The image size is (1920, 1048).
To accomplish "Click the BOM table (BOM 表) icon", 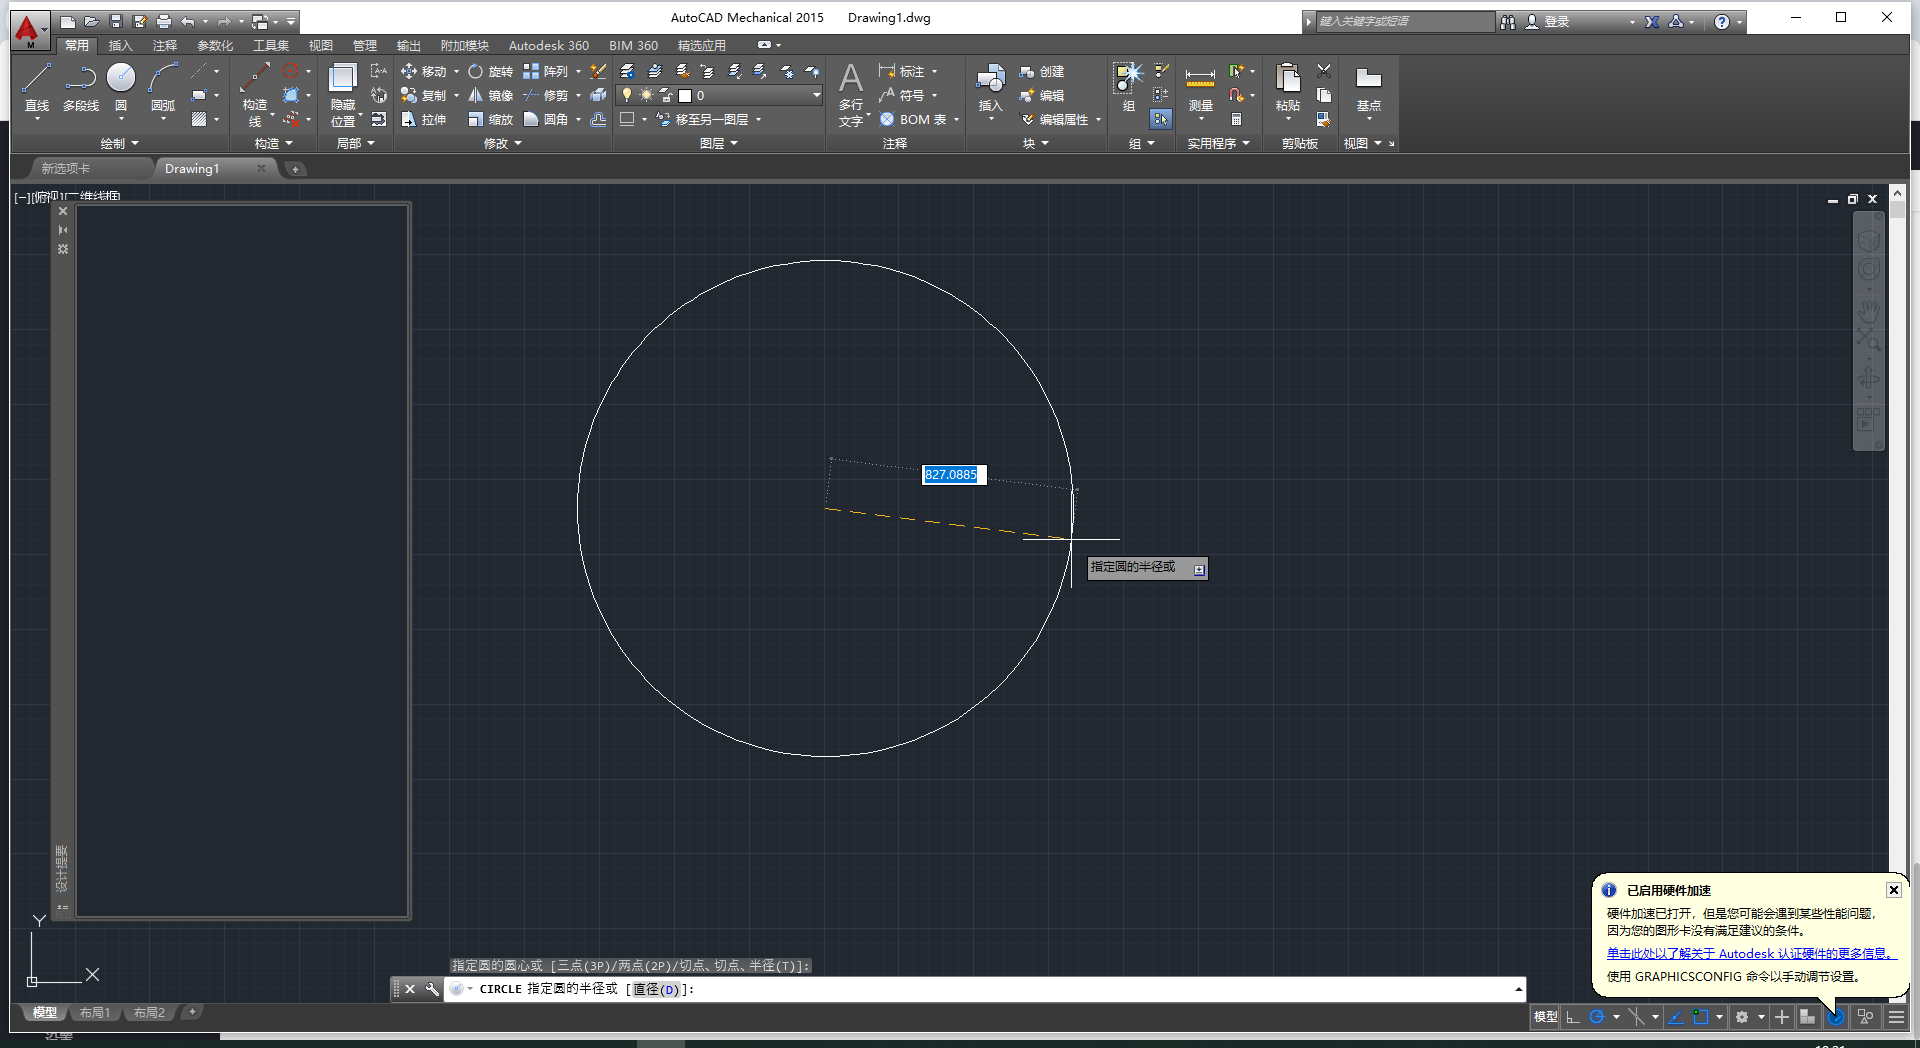I will [x=913, y=119].
